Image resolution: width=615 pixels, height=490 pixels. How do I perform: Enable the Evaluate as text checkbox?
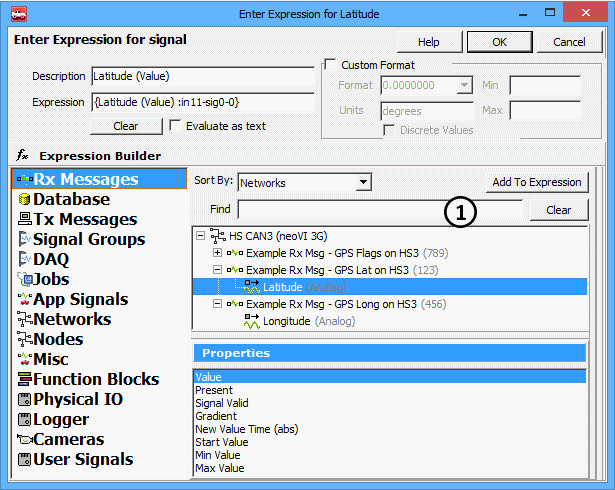point(175,126)
